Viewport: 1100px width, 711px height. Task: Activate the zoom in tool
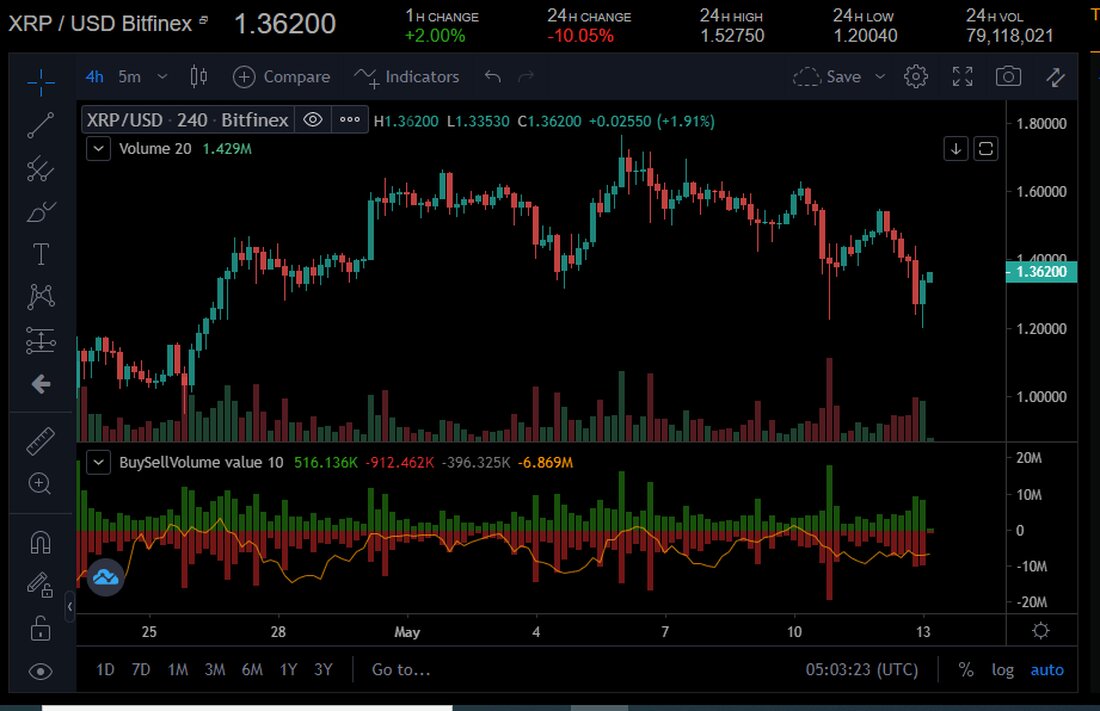pyautogui.click(x=41, y=484)
